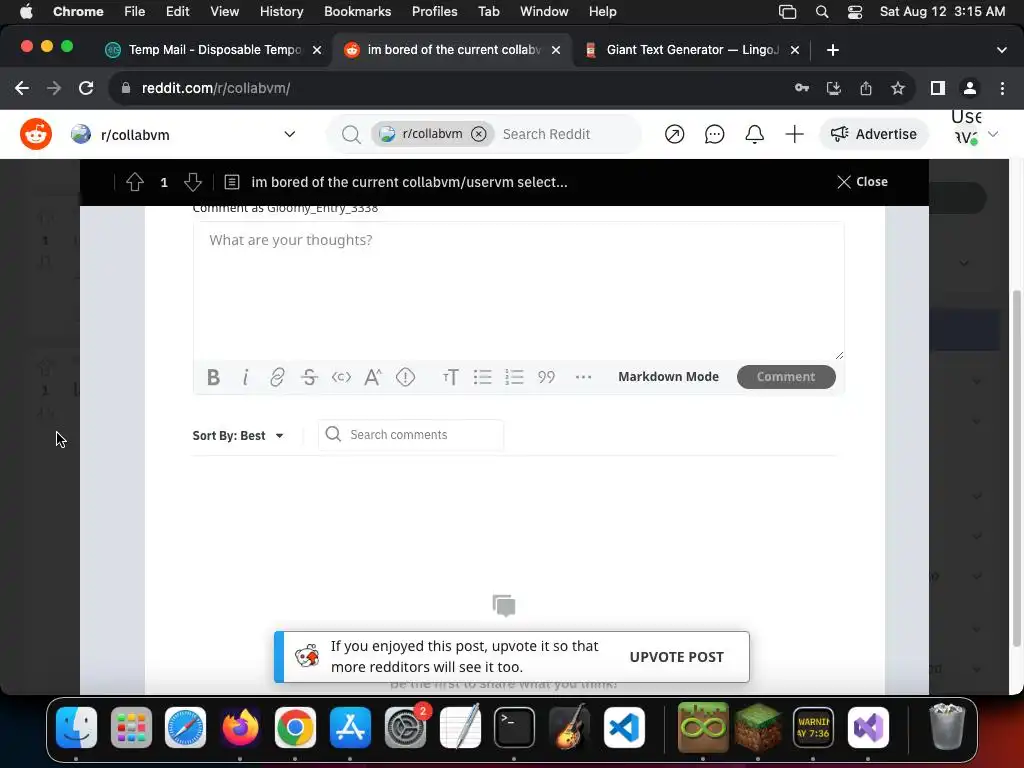Apply strikethrough formatting
1024x768 pixels.
tap(309, 377)
